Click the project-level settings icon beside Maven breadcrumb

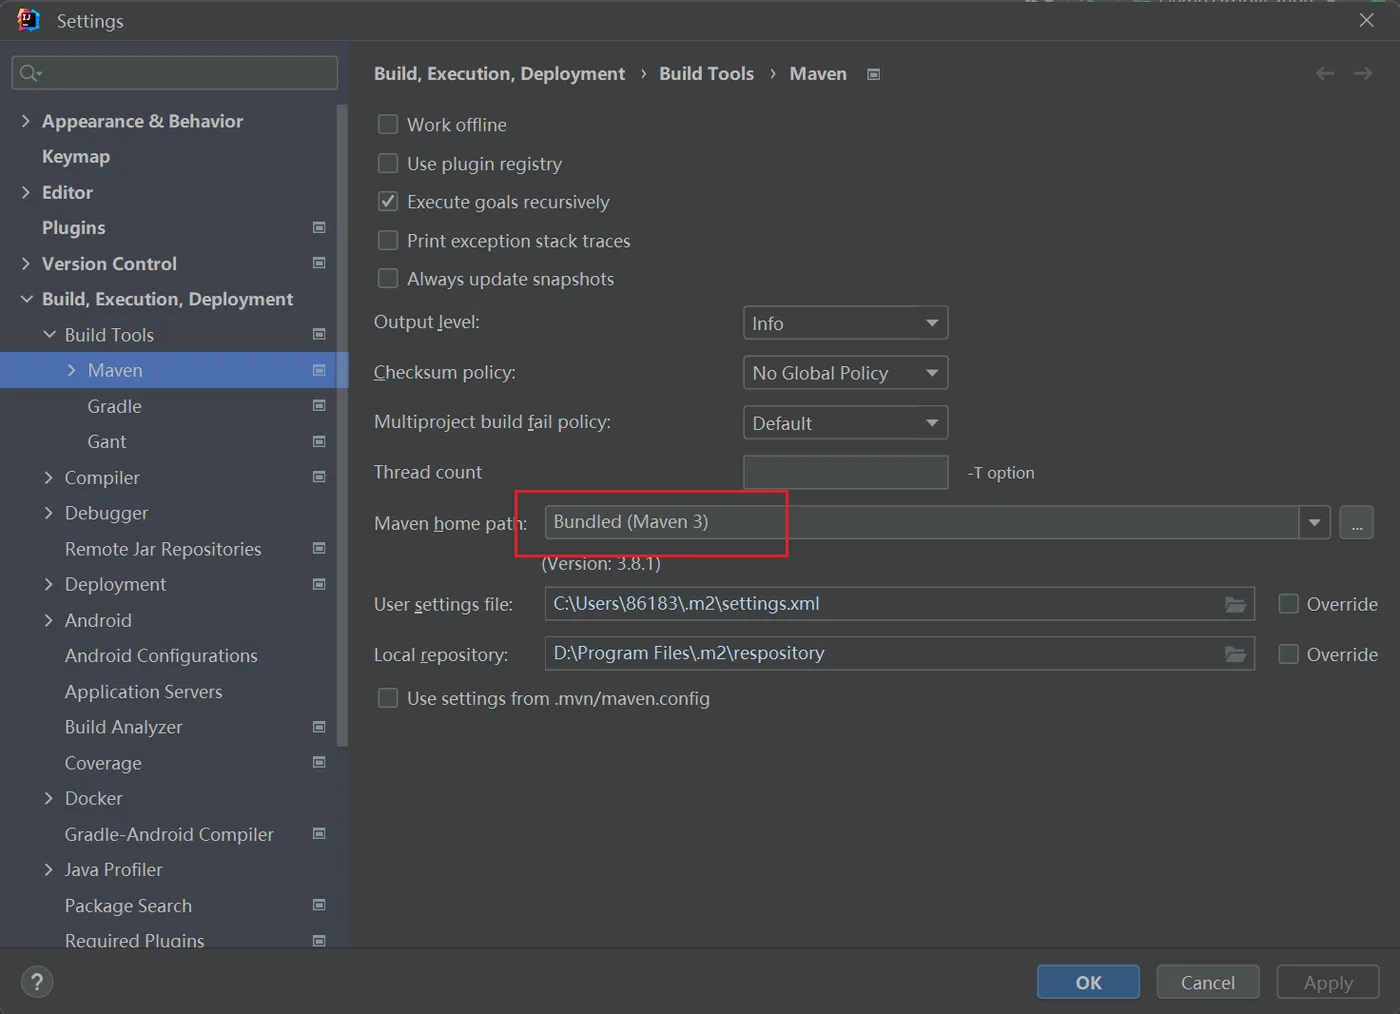873,74
